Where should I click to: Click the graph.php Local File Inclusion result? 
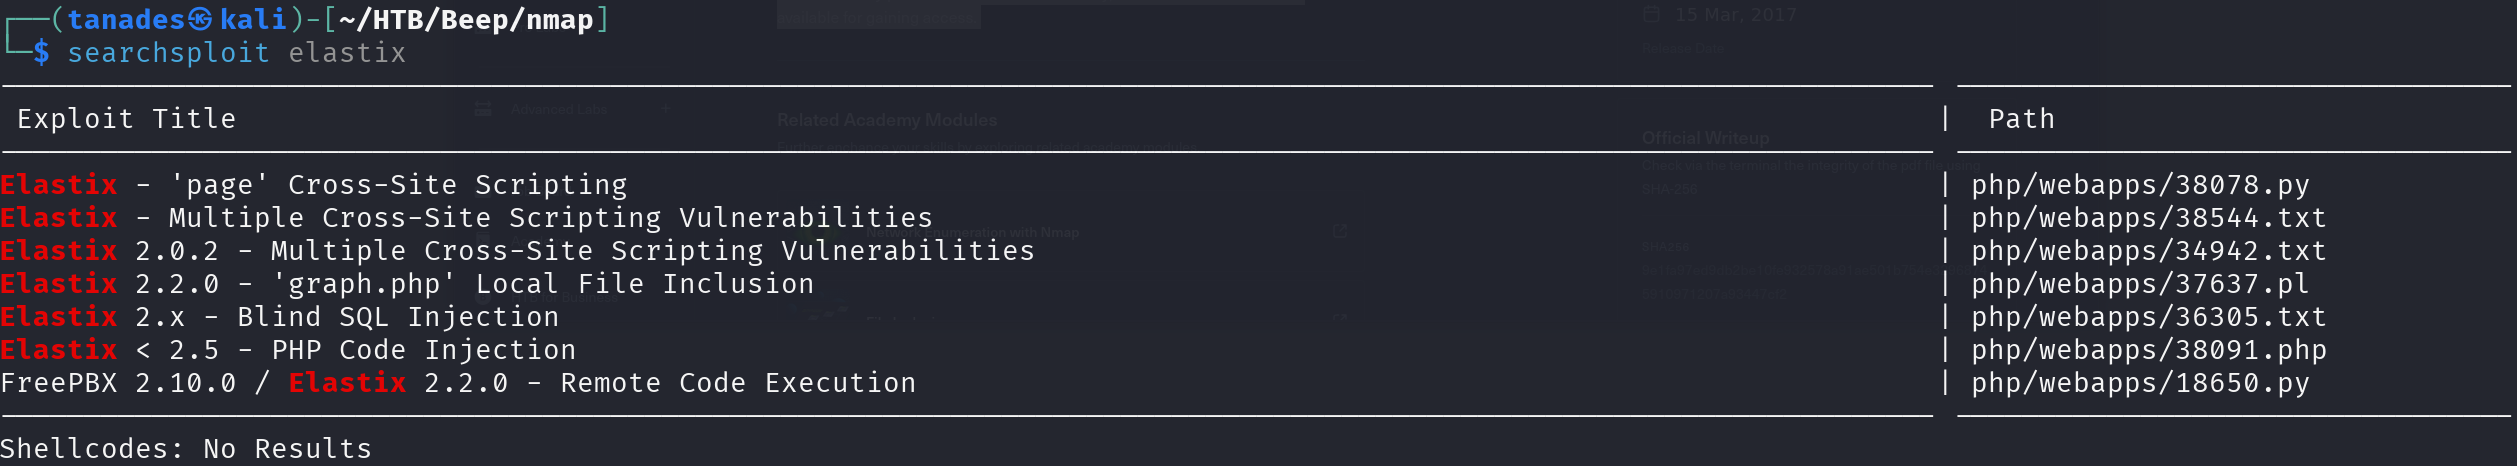[x=407, y=284]
